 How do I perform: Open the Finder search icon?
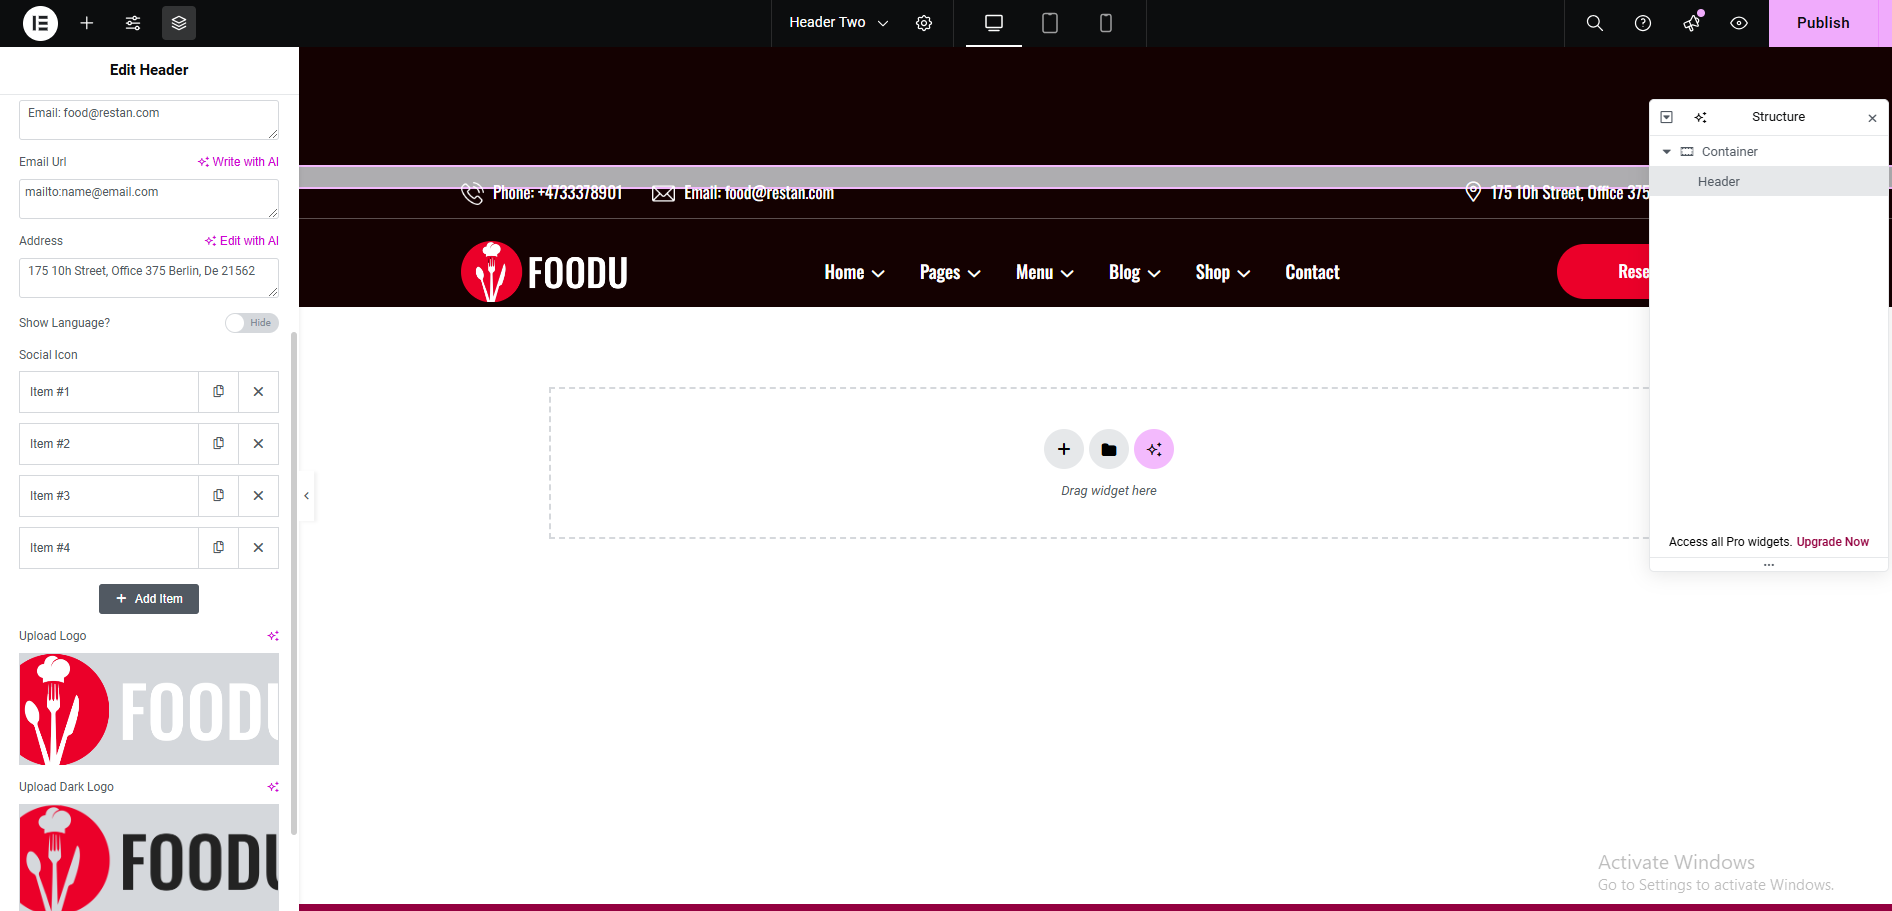[x=1595, y=23]
